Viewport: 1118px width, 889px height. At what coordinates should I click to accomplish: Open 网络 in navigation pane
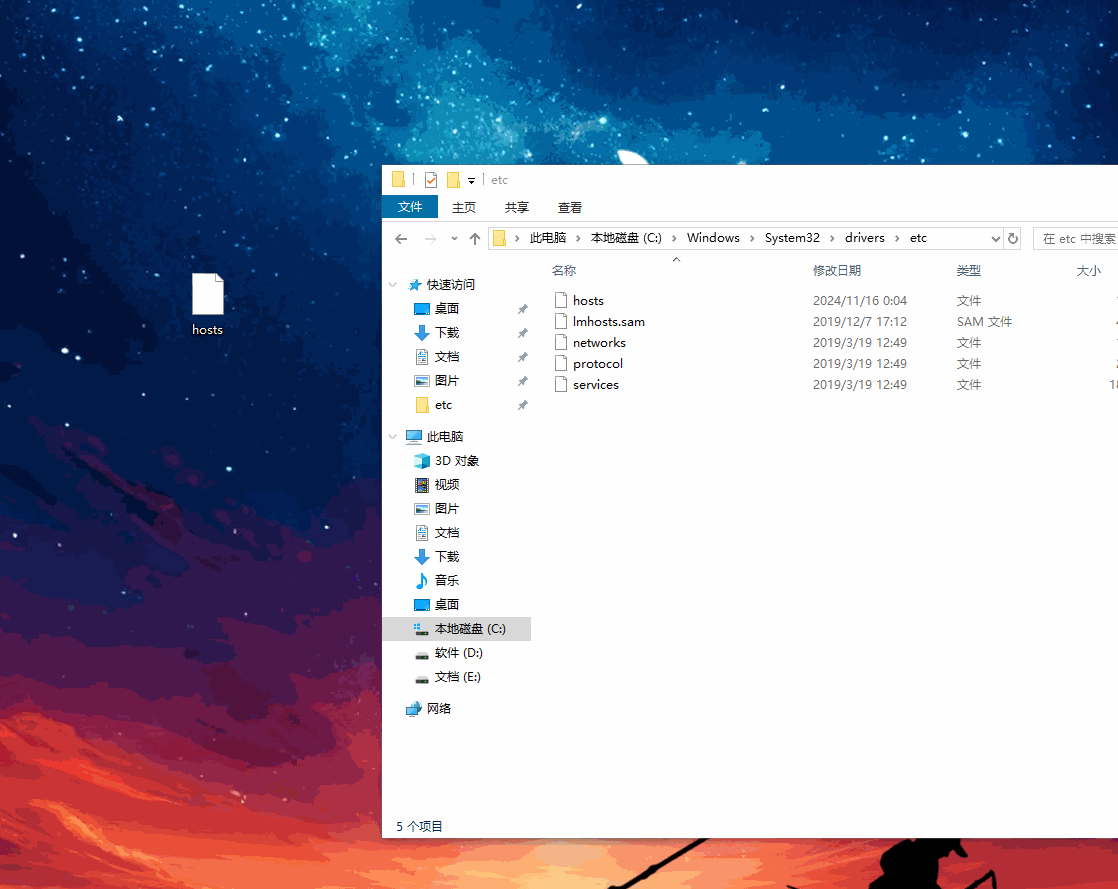pos(439,709)
